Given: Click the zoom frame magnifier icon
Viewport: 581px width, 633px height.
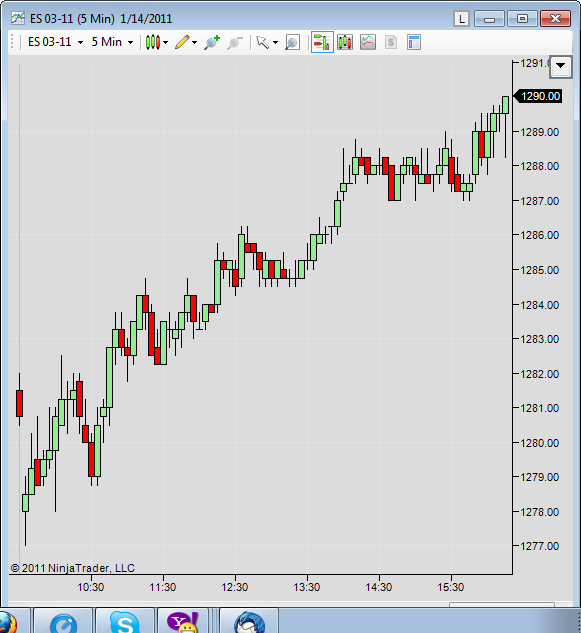Looking at the screenshot, I should click(292, 42).
